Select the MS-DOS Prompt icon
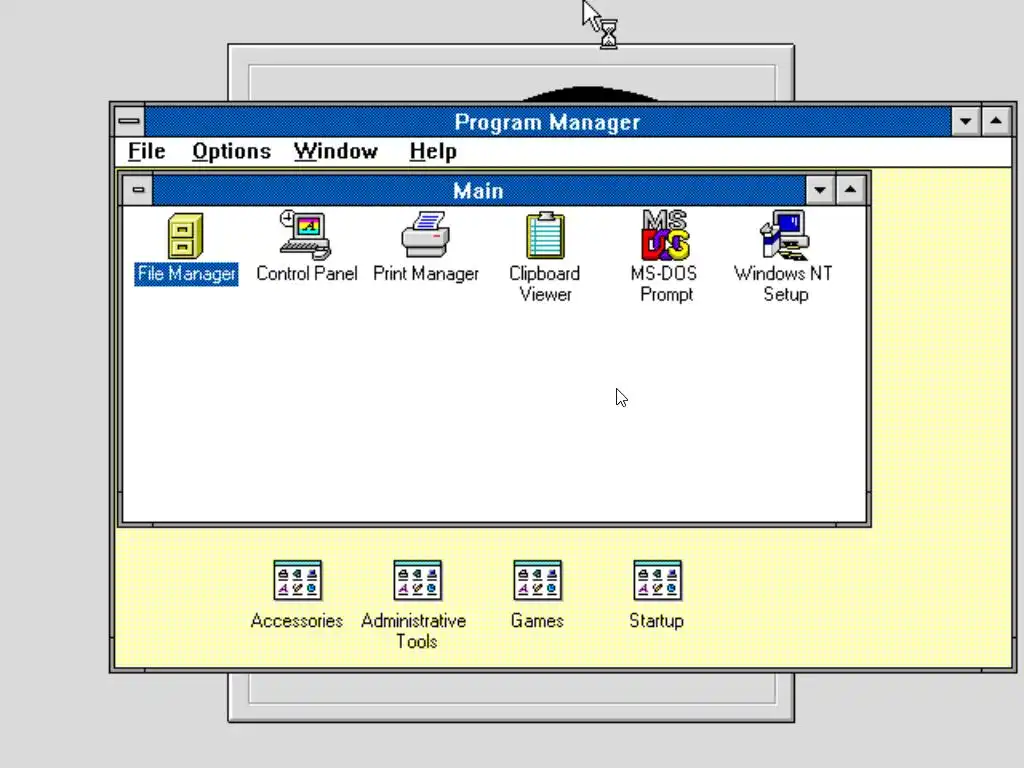The height and width of the screenshot is (768, 1024). [665, 235]
